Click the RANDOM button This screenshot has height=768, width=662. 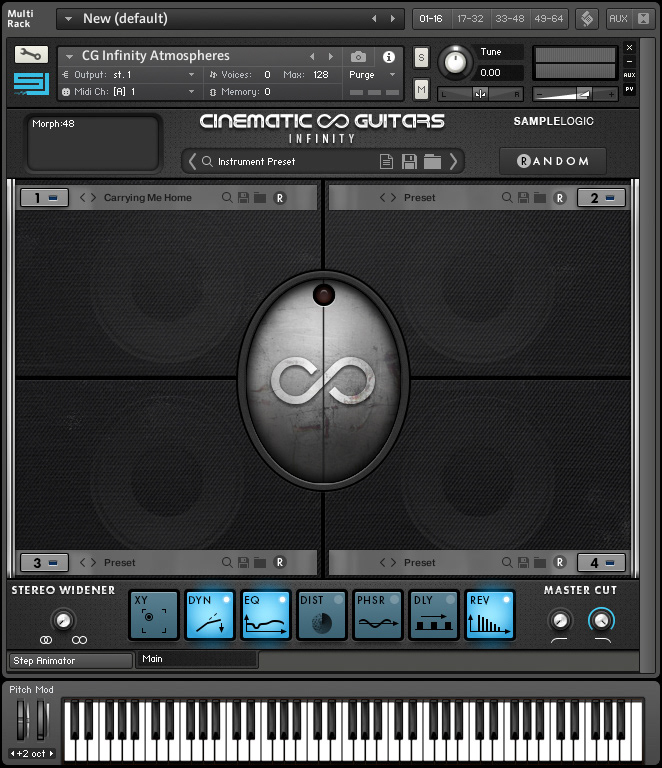[553, 161]
